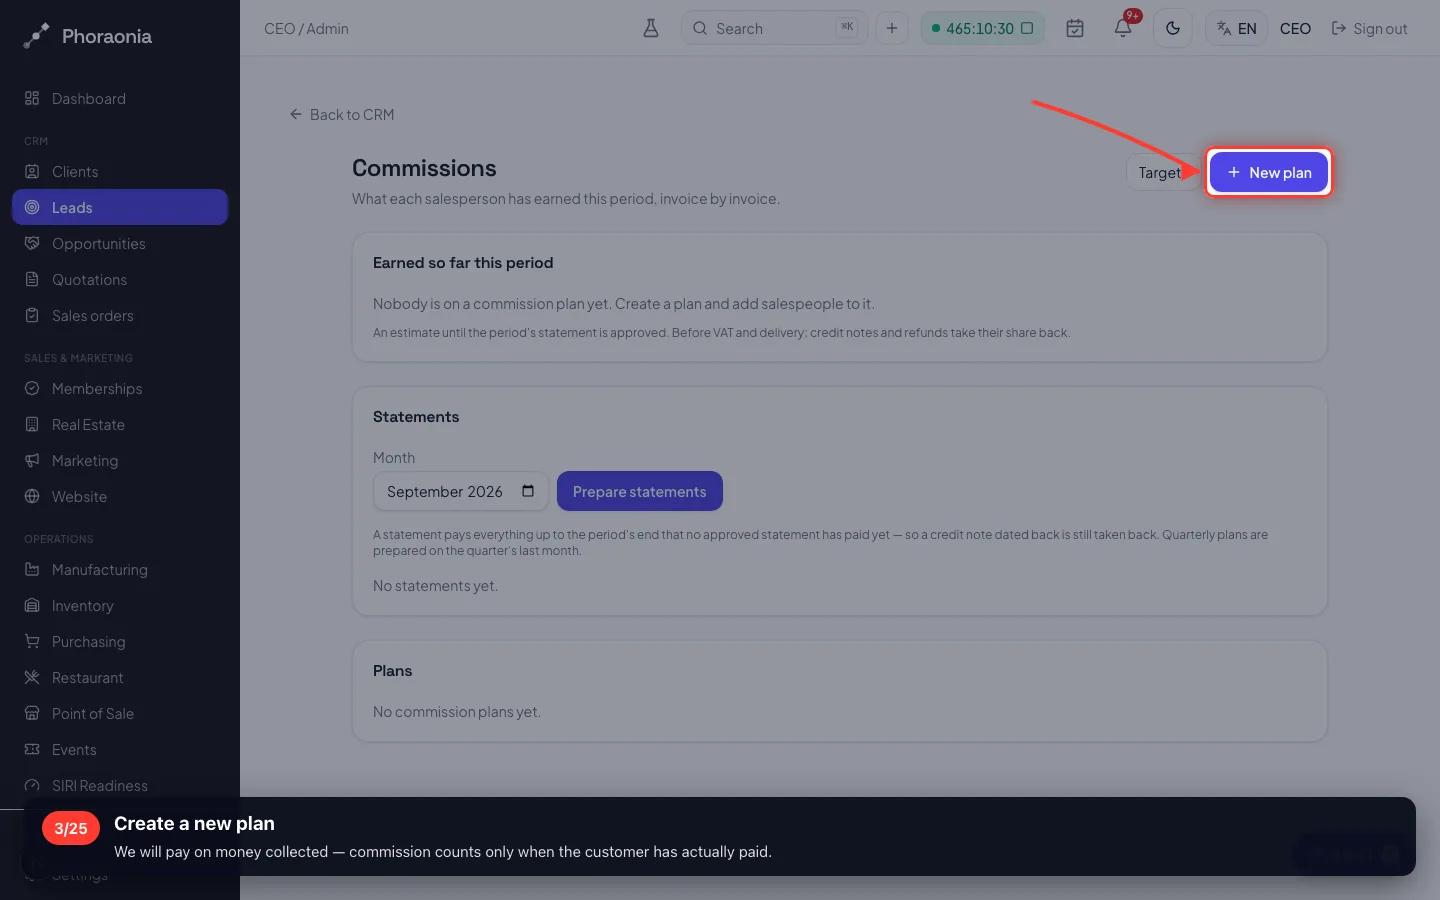Screen dimensions: 1440x900
Task: Click Prepare statements button
Action: click(x=640, y=491)
